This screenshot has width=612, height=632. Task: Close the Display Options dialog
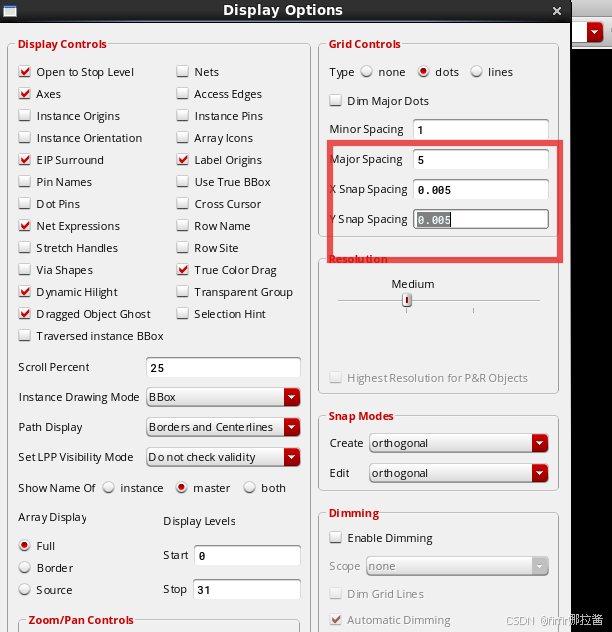click(x=557, y=11)
